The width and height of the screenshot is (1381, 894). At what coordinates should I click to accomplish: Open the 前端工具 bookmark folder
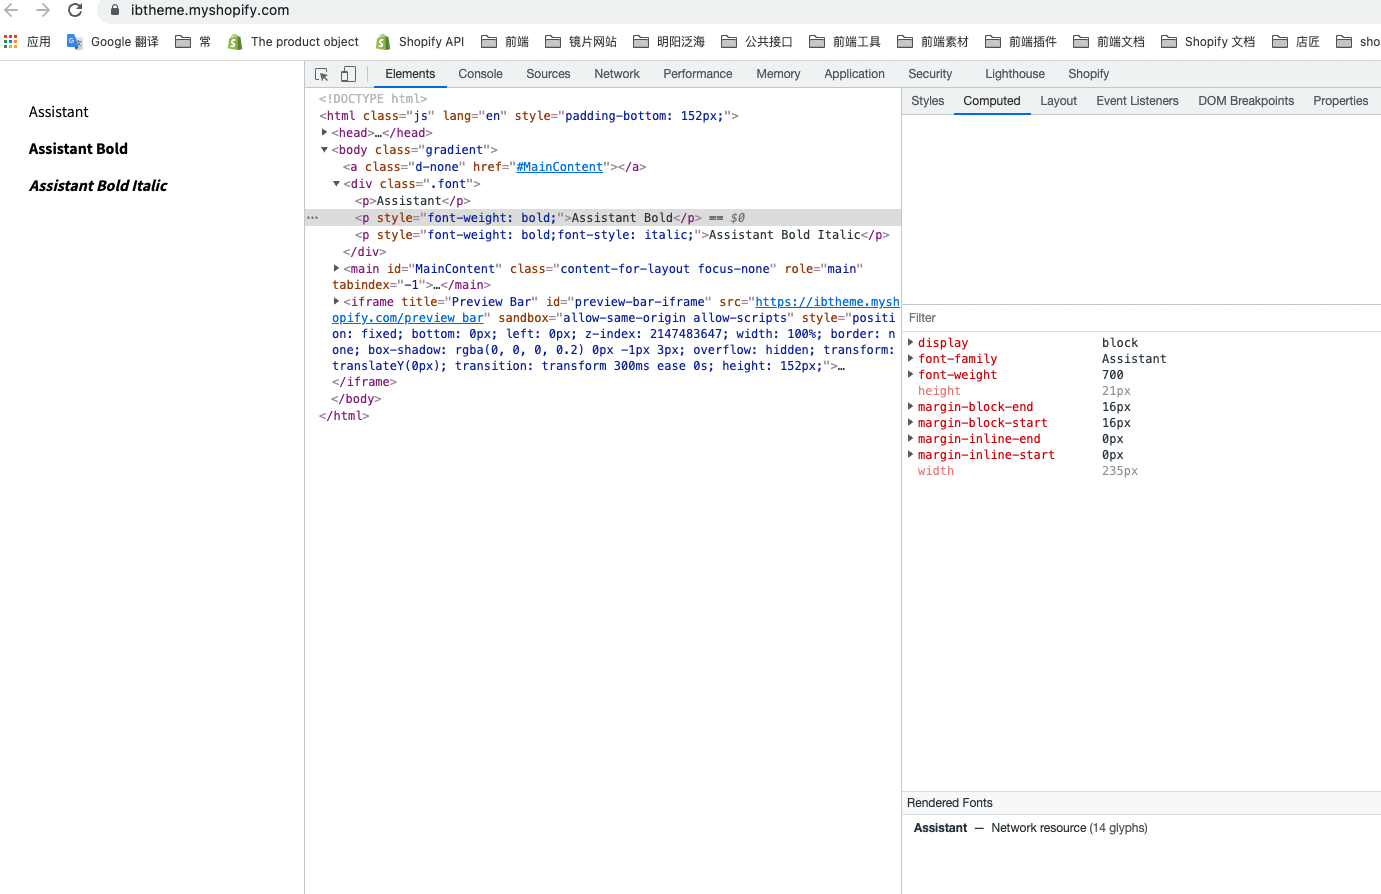845,42
